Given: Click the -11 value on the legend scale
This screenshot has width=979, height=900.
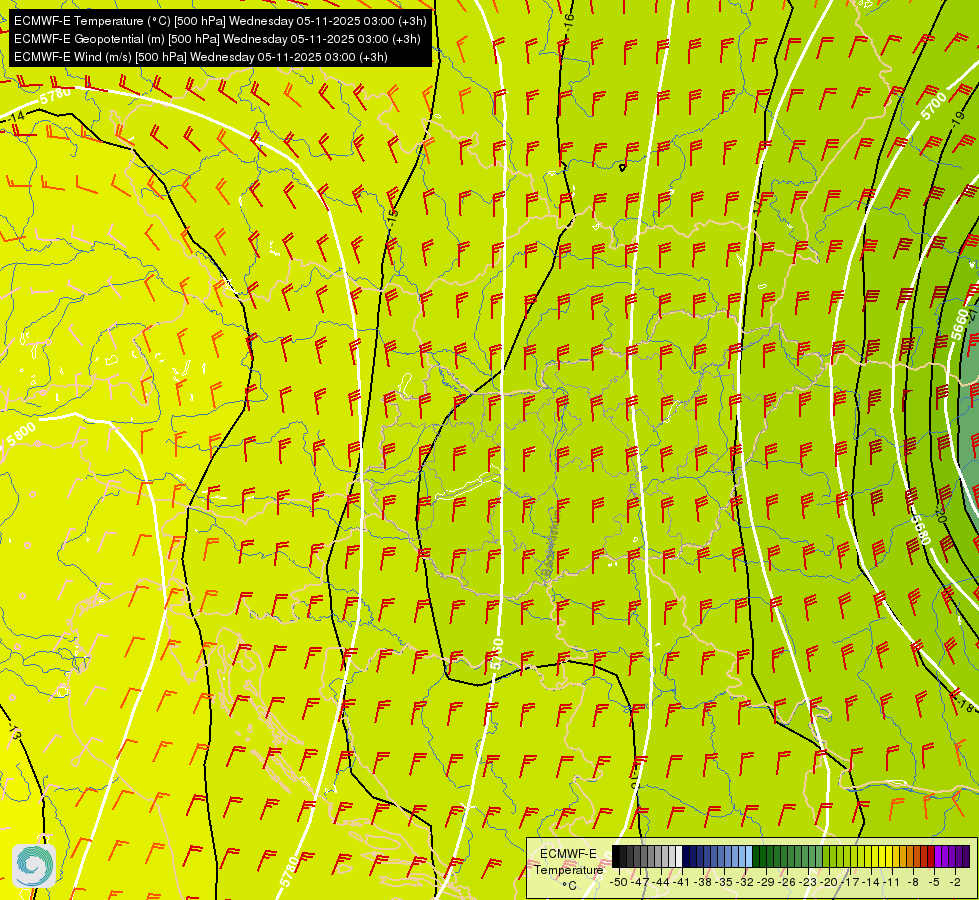Looking at the screenshot, I should click(891, 882).
